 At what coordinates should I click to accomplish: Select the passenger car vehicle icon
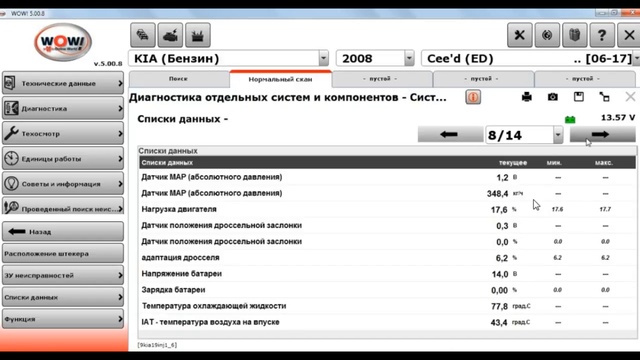click(x=142, y=35)
